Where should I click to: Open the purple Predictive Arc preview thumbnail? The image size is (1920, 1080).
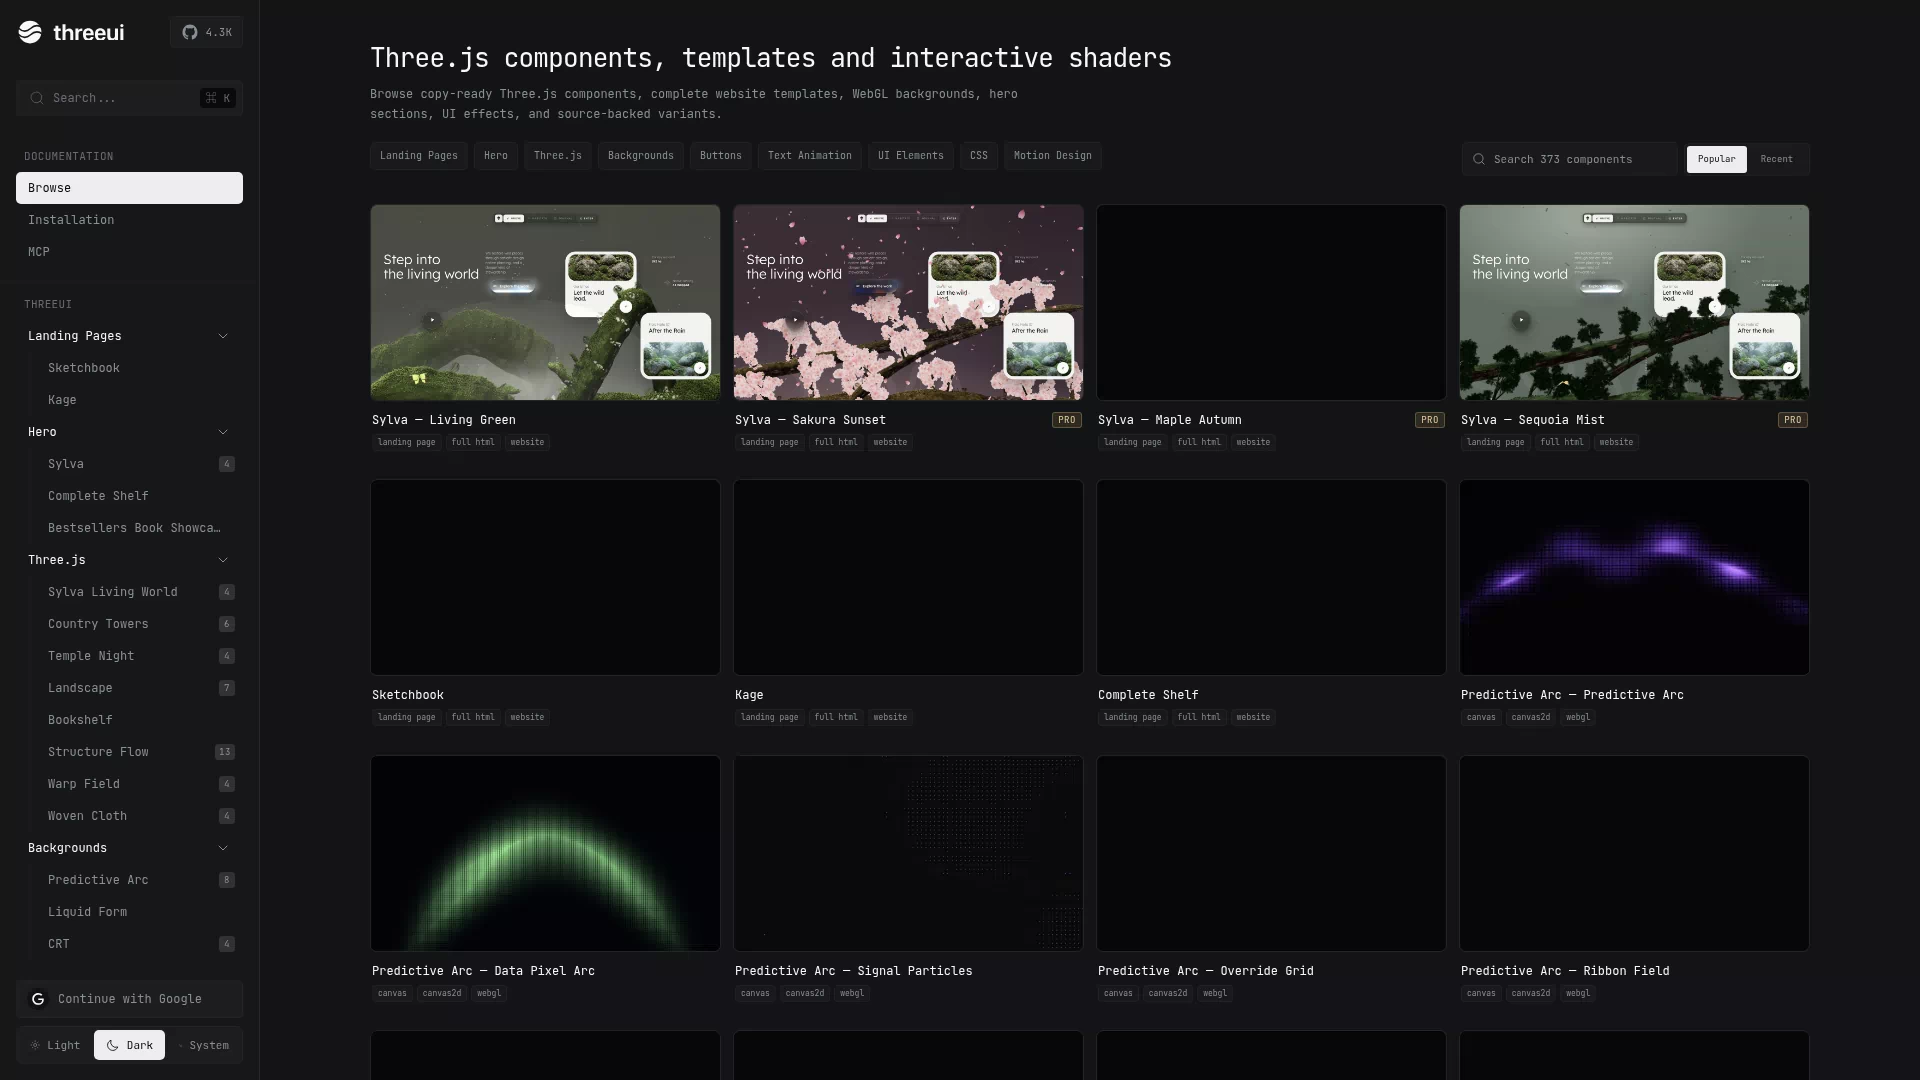[x=1634, y=577]
